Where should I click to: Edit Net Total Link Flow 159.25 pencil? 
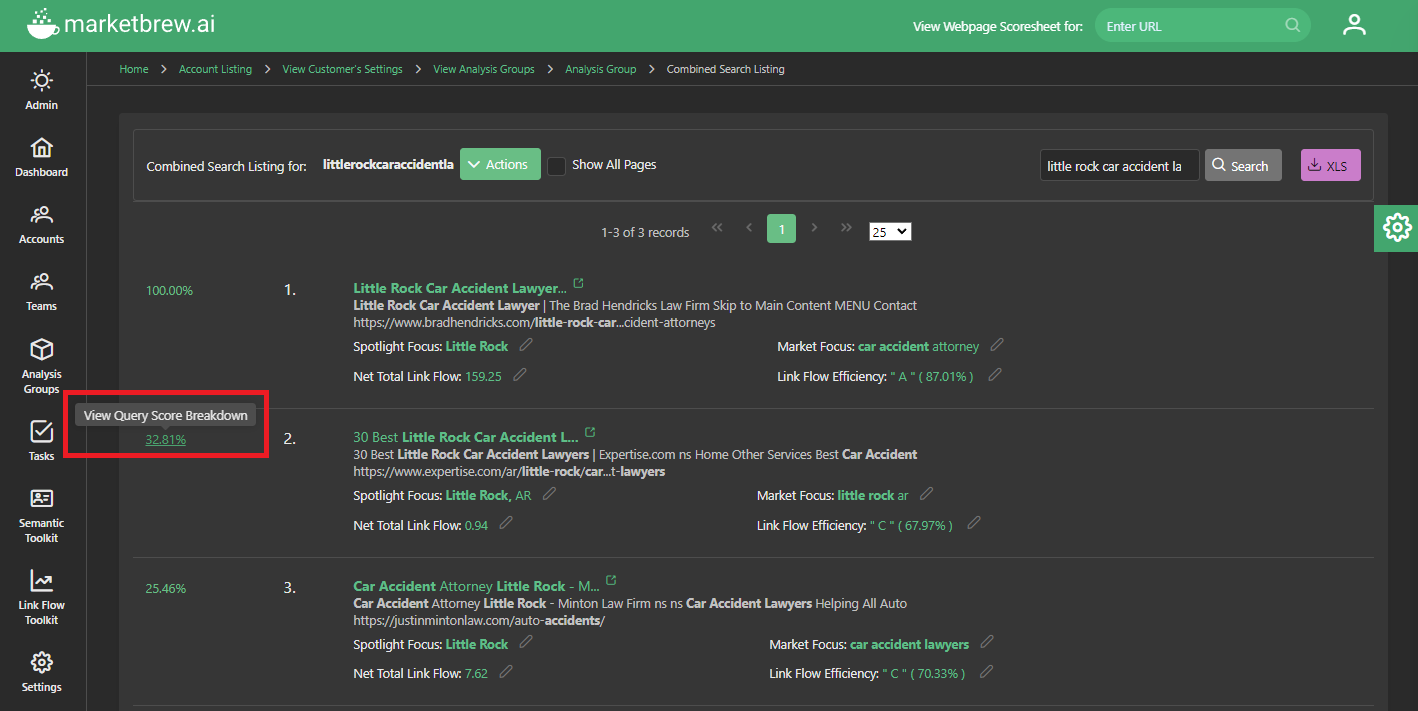click(520, 375)
